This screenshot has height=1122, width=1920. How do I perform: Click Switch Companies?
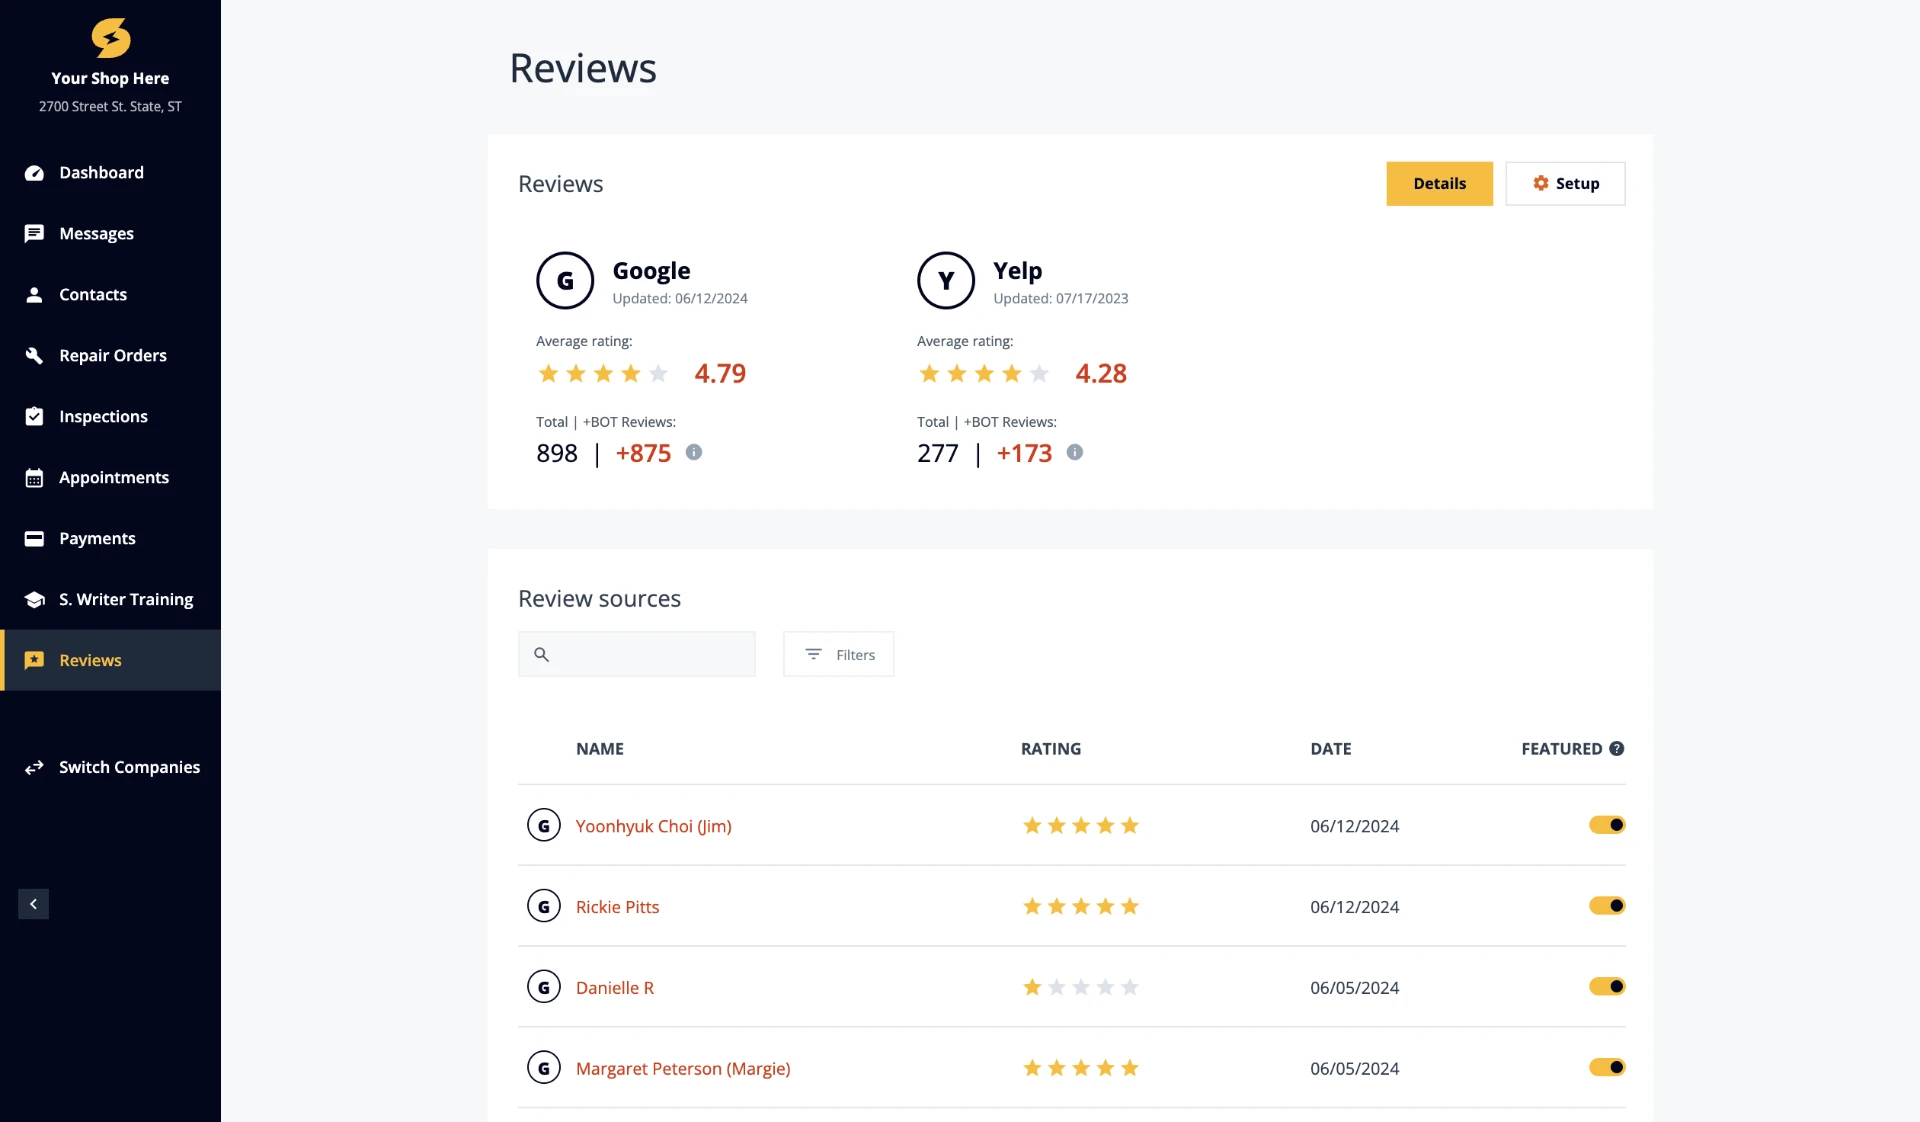[x=110, y=768]
